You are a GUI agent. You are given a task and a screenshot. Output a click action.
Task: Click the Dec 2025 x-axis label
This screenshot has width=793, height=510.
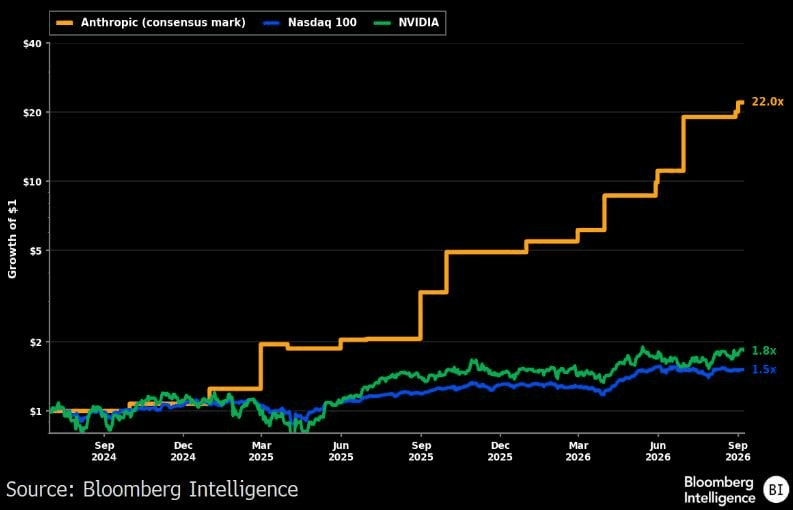(x=500, y=451)
